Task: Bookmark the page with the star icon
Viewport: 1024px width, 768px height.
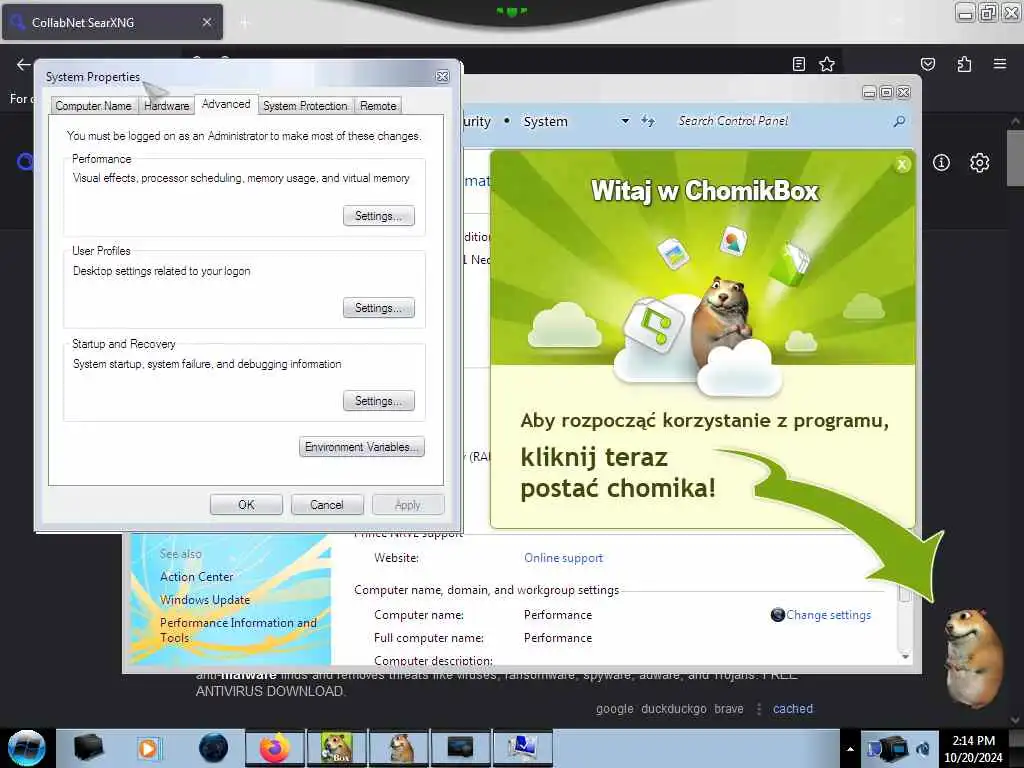Action: (827, 64)
